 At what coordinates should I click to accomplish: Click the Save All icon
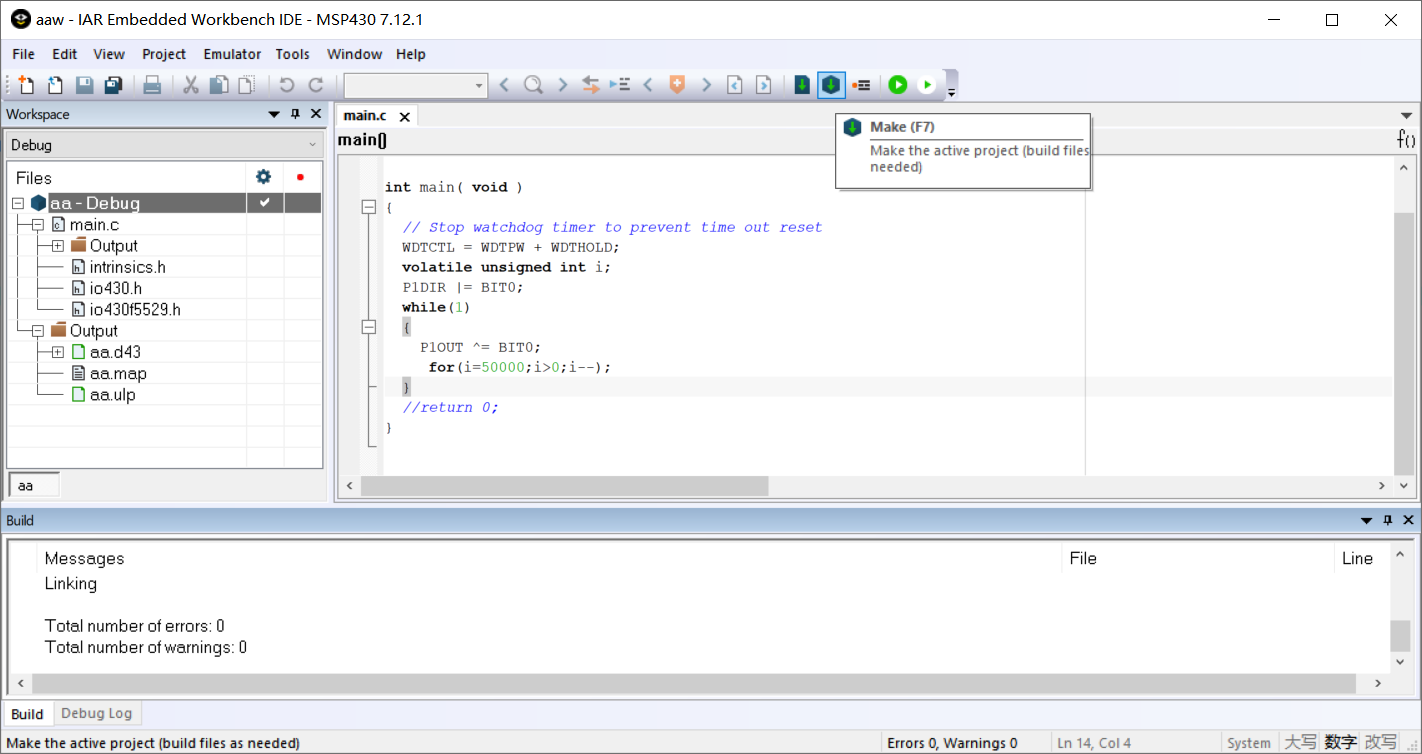tap(113, 85)
